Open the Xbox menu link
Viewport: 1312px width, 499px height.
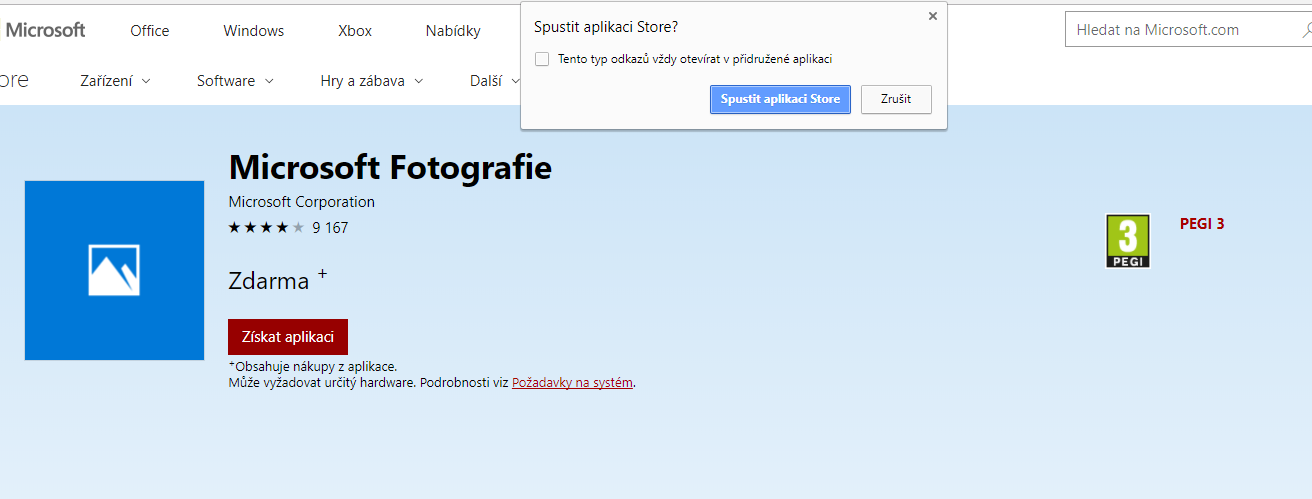[x=355, y=31]
